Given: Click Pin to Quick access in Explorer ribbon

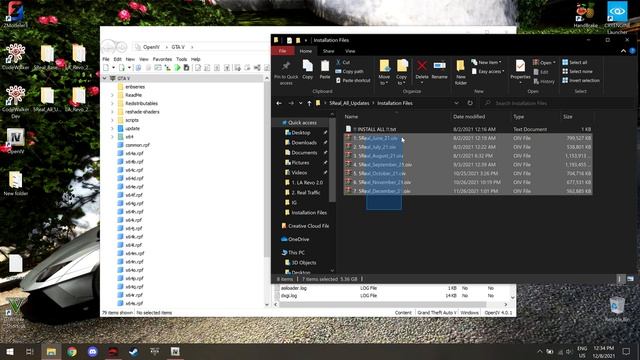Looking at the screenshot, I should (x=286, y=72).
